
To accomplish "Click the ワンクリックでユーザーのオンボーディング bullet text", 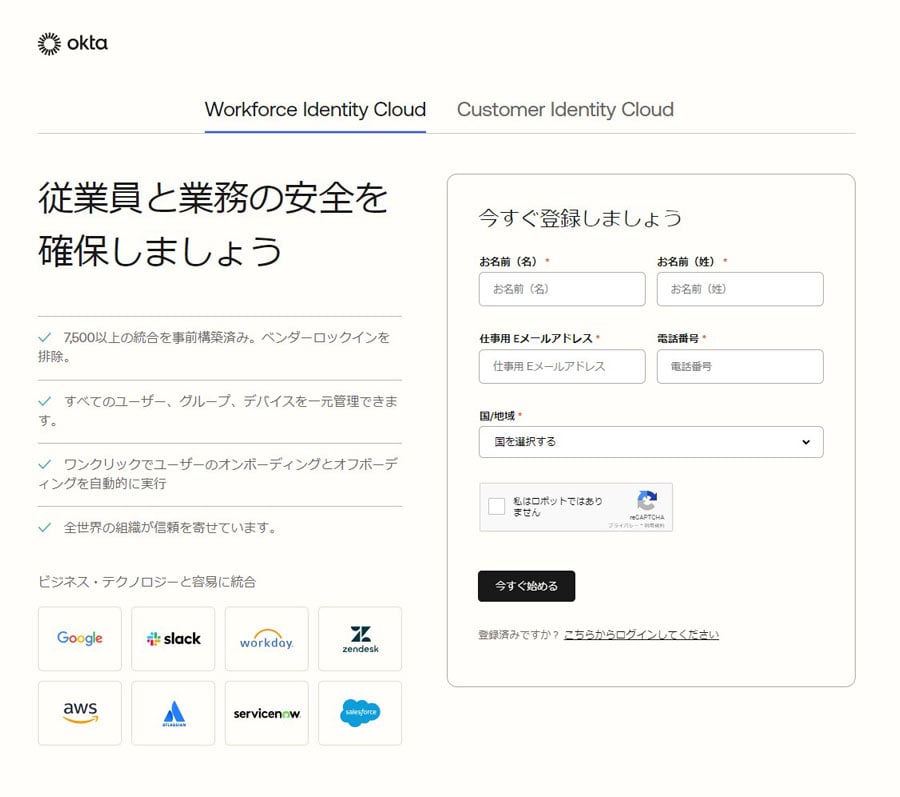I will pos(218,473).
